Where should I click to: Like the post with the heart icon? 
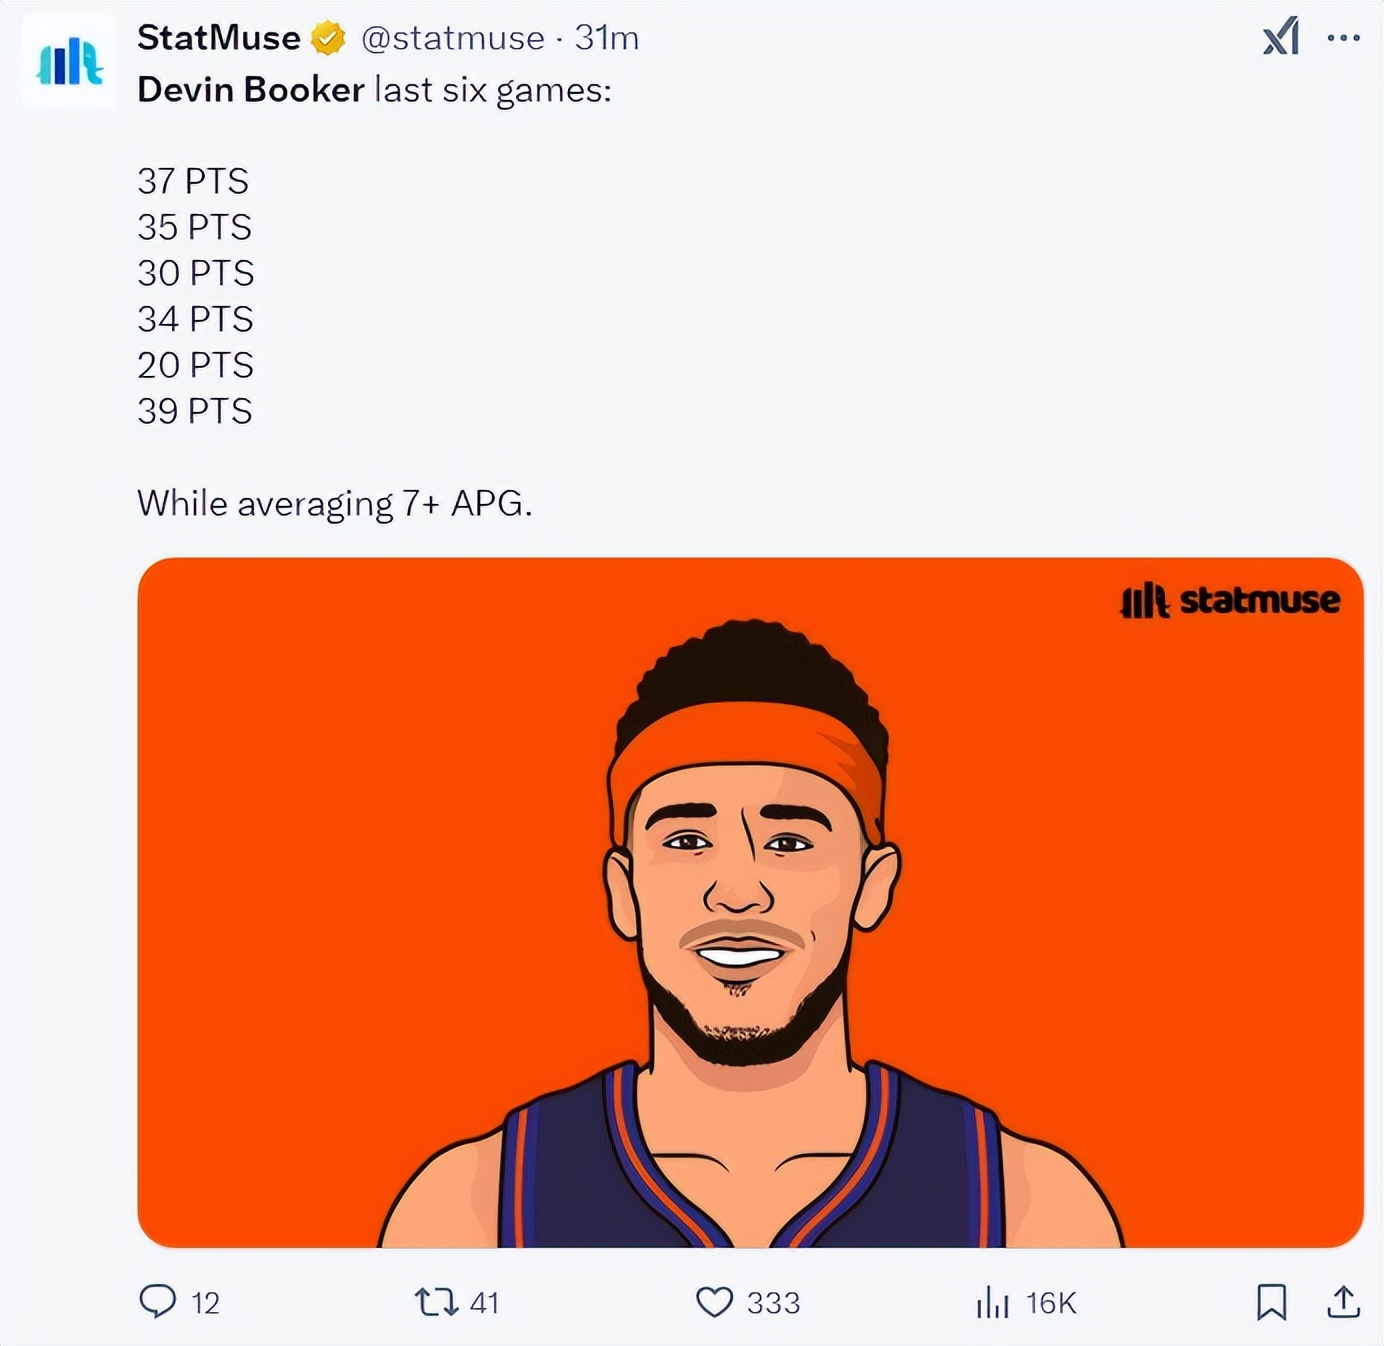coord(714,1301)
